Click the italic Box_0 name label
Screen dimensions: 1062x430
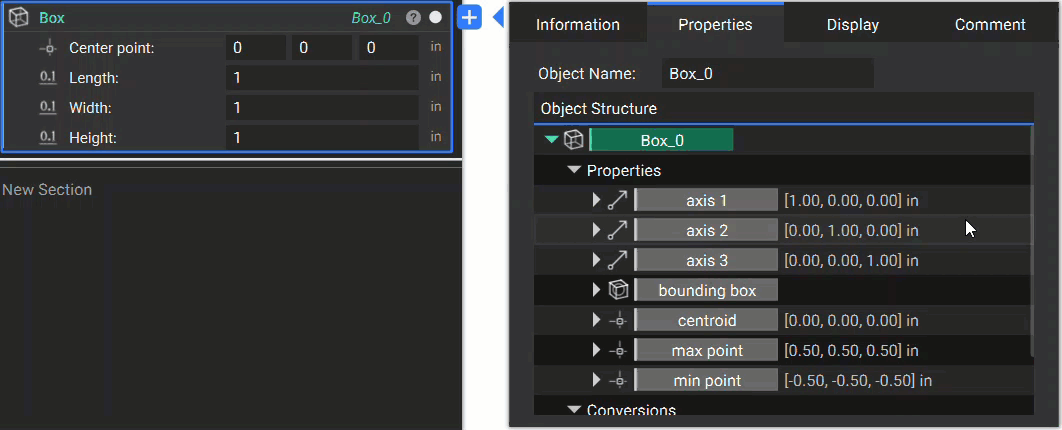coord(371,18)
